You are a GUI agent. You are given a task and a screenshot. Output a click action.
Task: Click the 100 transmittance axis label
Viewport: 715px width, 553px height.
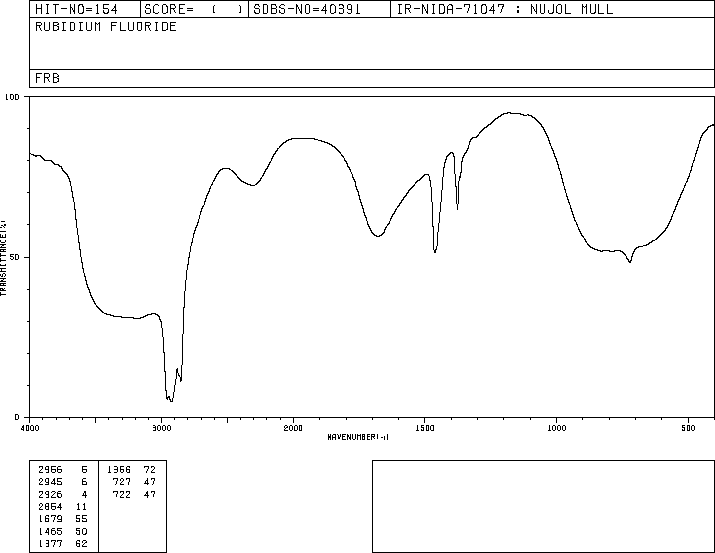13,97
